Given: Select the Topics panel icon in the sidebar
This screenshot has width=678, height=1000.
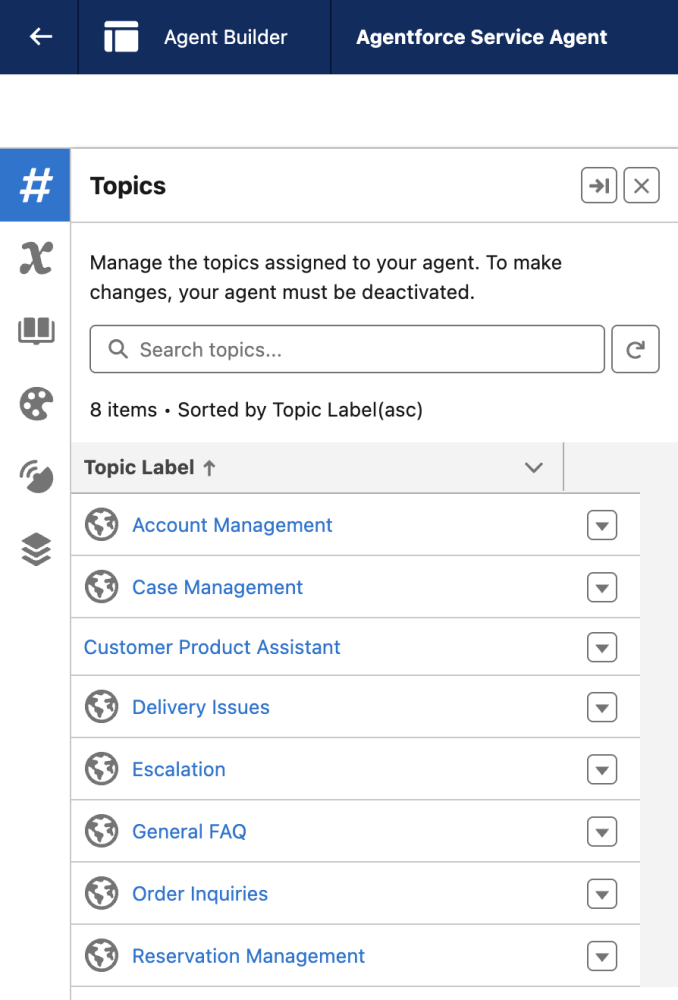Looking at the screenshot, I should 35,185.
